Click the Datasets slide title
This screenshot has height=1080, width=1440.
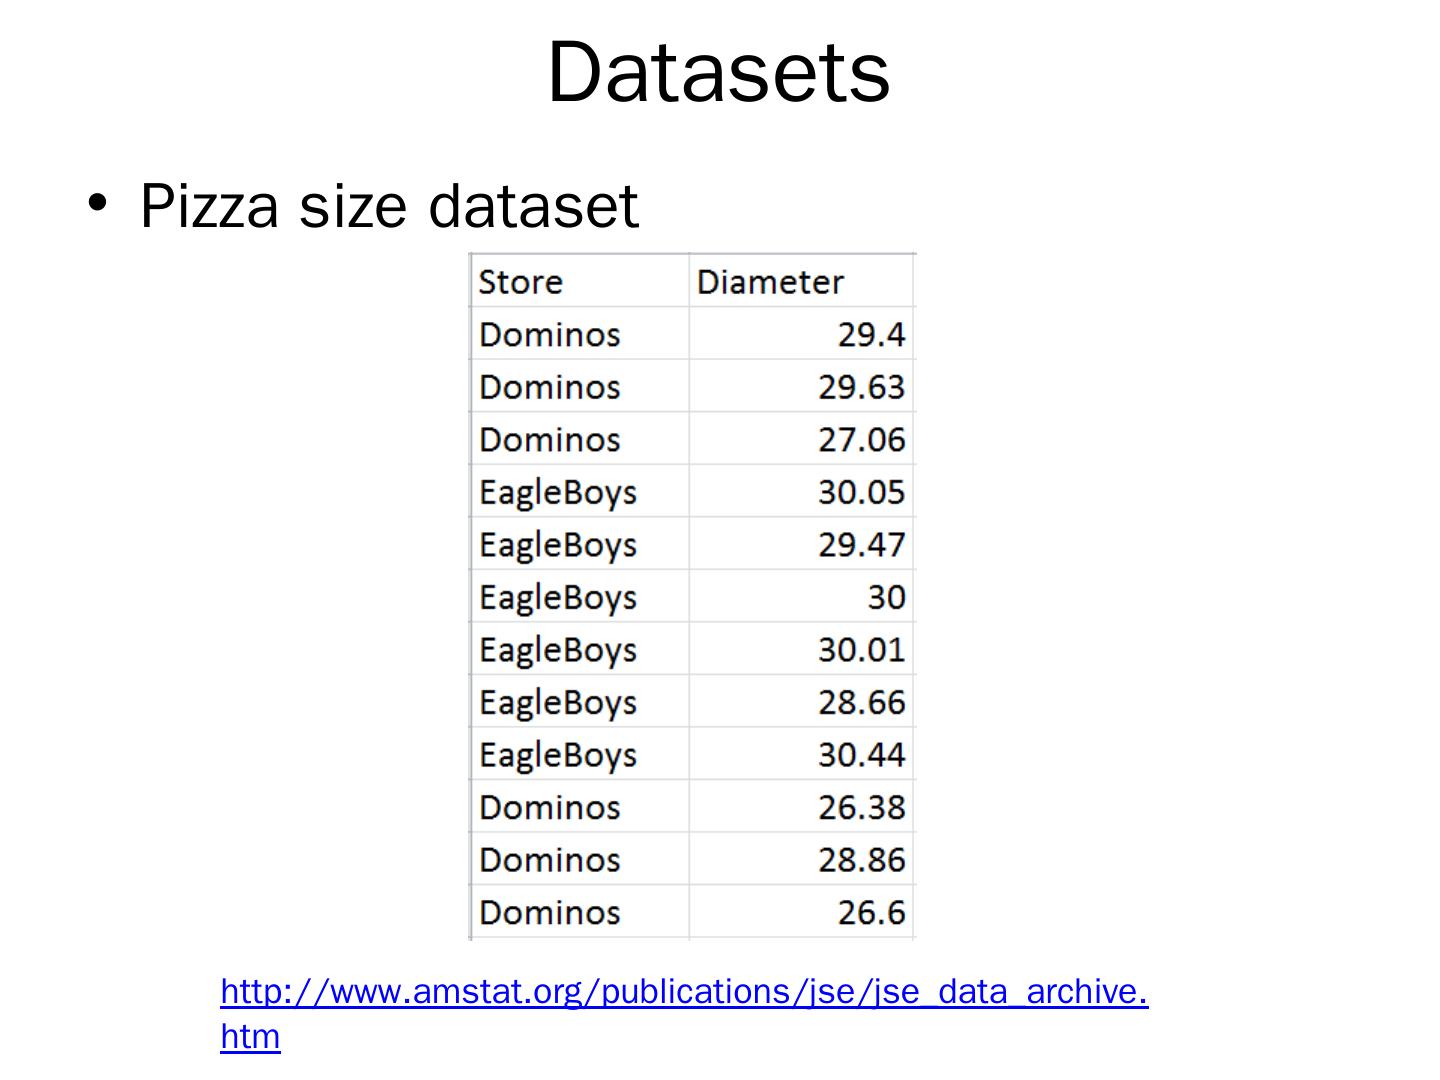click(718, 72)
